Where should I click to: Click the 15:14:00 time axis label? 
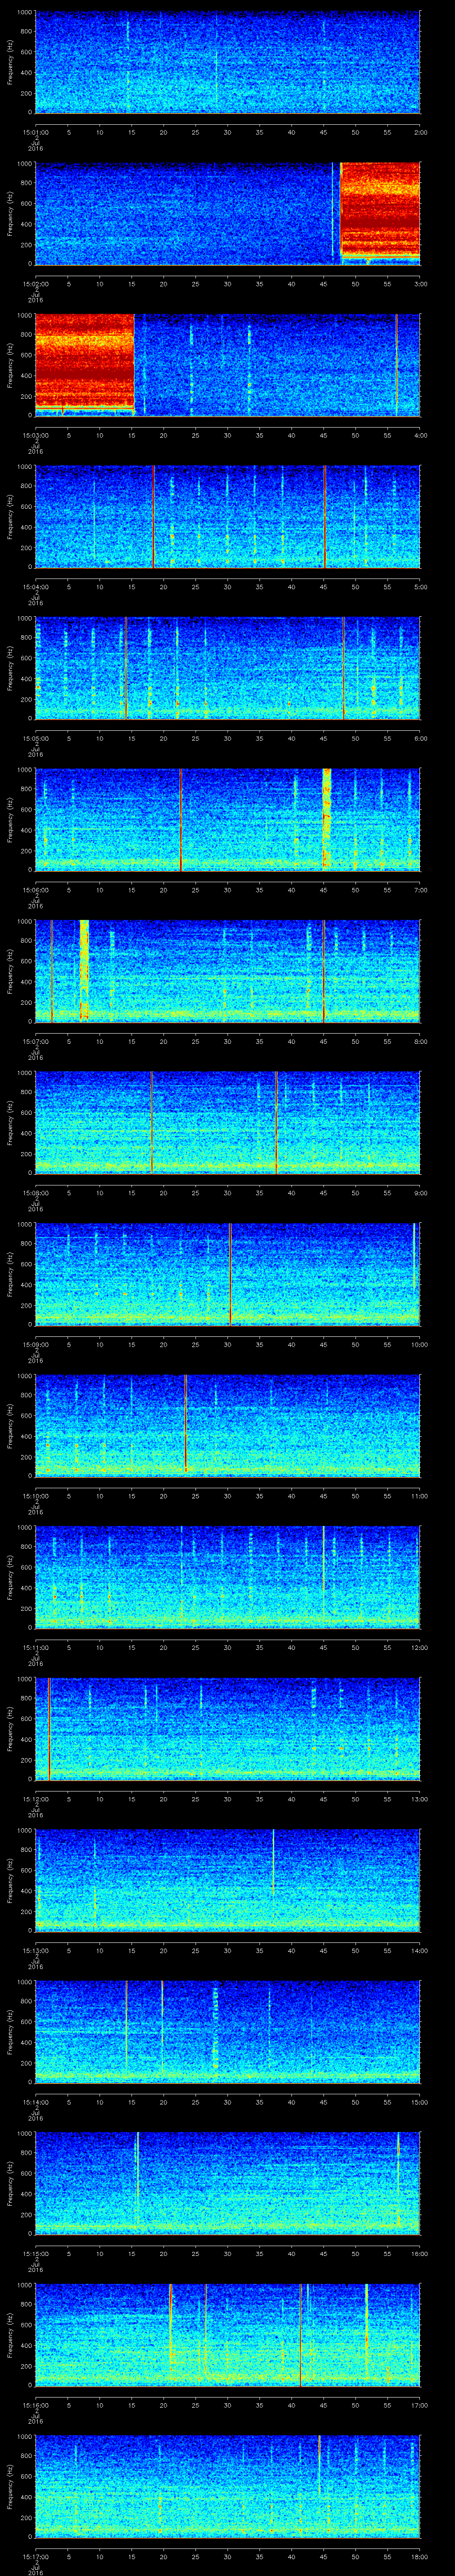pos(35,2101)
